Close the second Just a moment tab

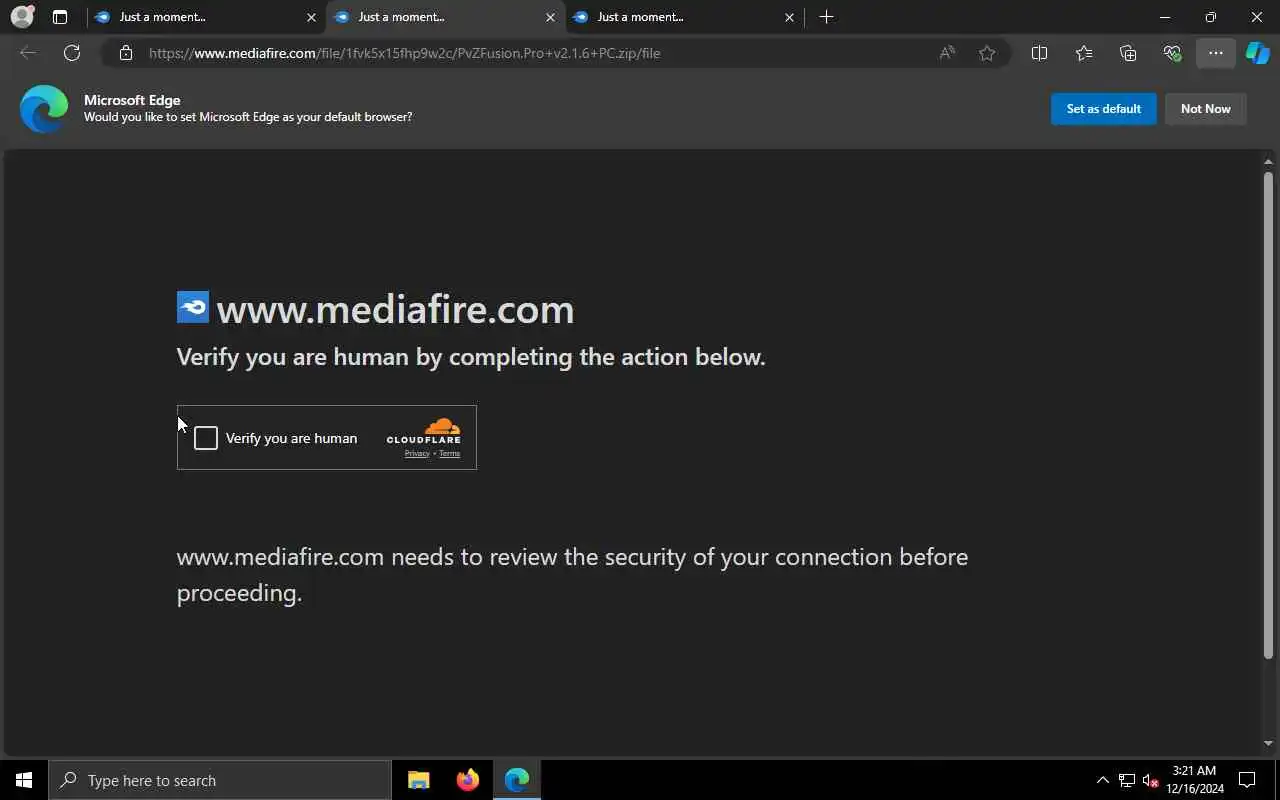point(550,17)
